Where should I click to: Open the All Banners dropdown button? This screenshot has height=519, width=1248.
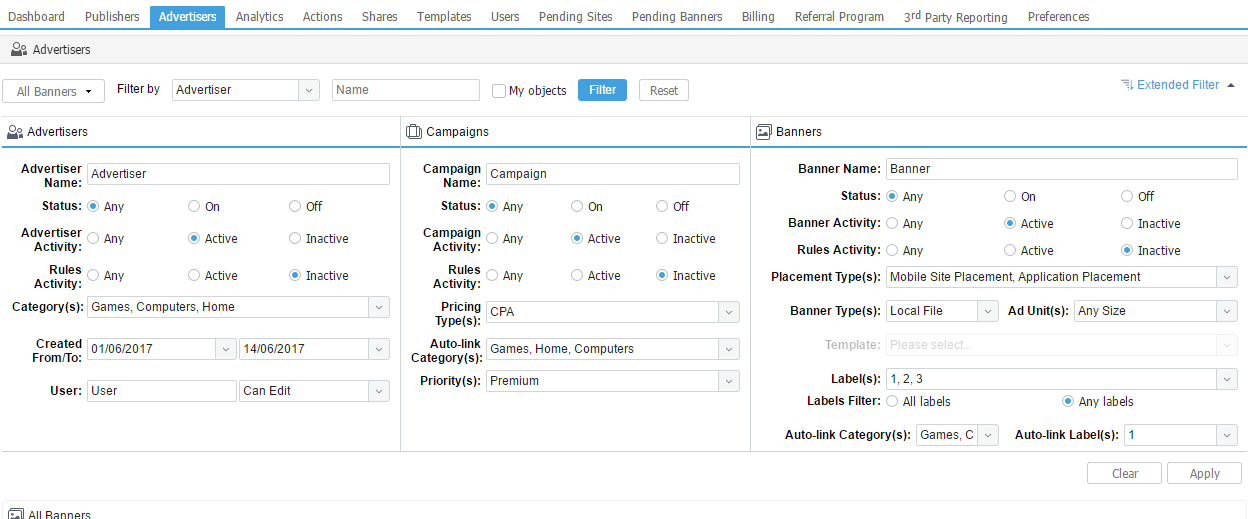click(54, 91)
